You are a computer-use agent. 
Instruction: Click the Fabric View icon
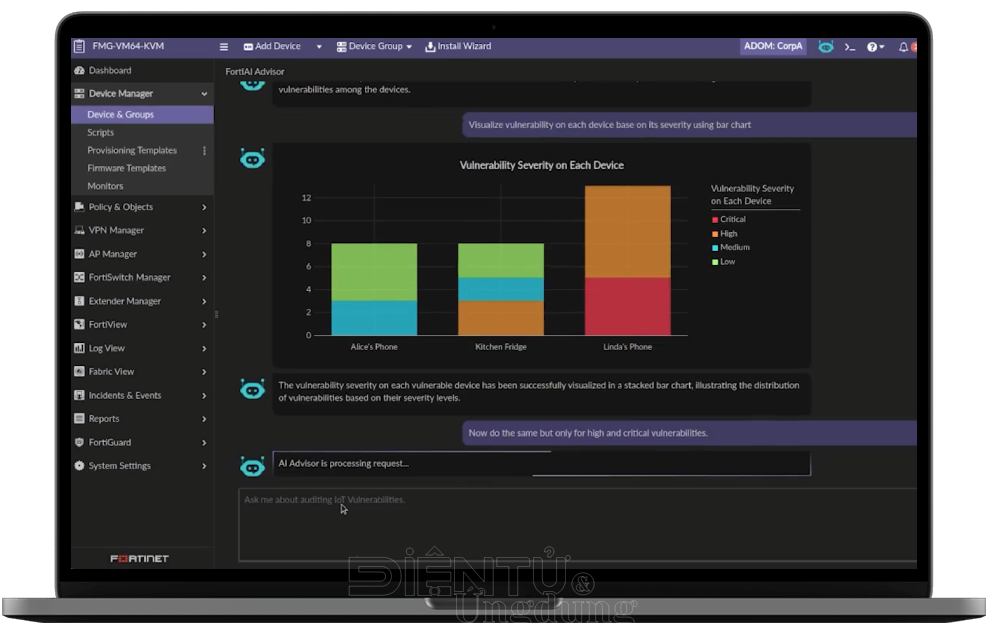tap(79, 372)
